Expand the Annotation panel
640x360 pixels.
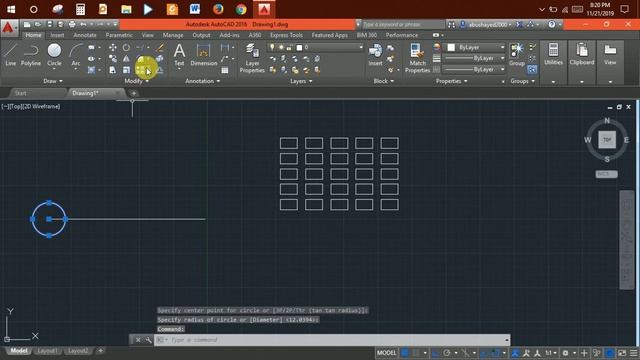[203, 81]
